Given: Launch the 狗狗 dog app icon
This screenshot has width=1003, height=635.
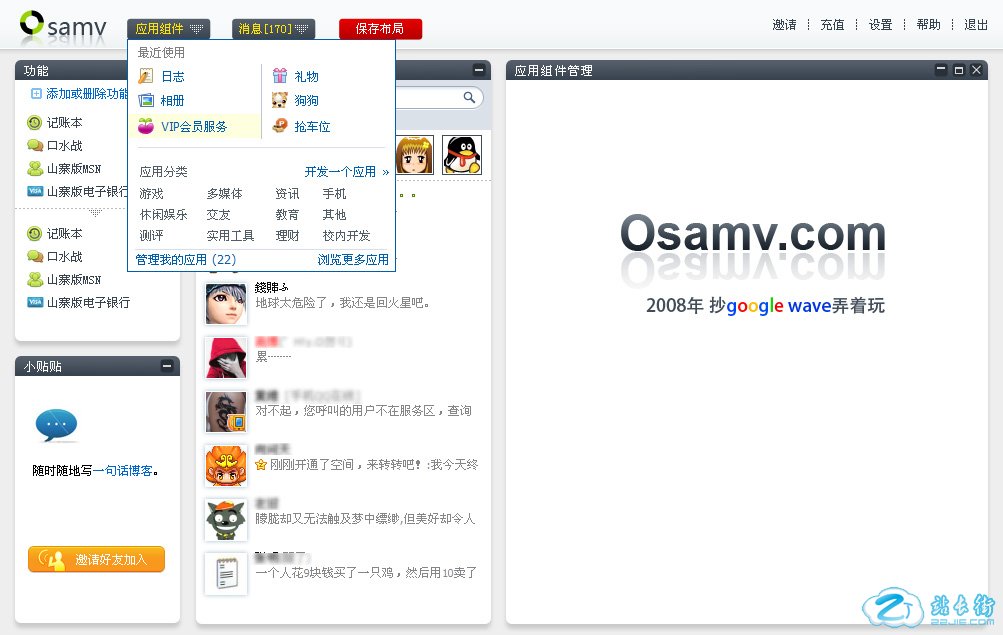Looking at the screenshot, I should pos(280,100).
